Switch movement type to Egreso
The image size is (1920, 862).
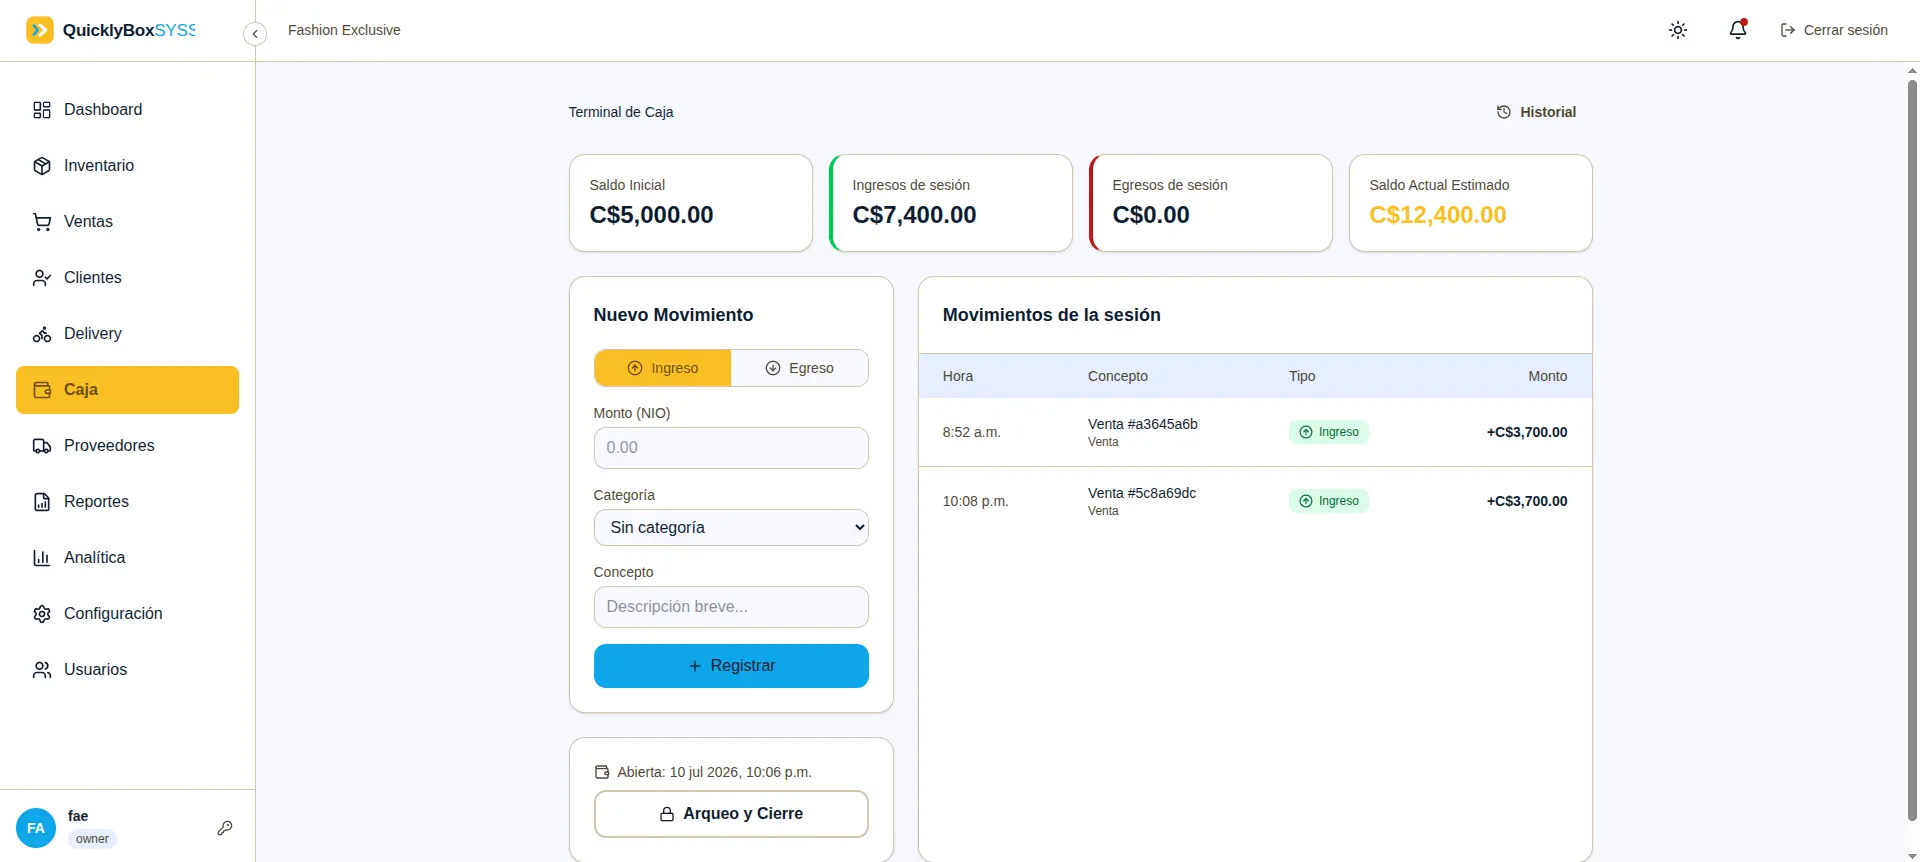click(799, 368)
